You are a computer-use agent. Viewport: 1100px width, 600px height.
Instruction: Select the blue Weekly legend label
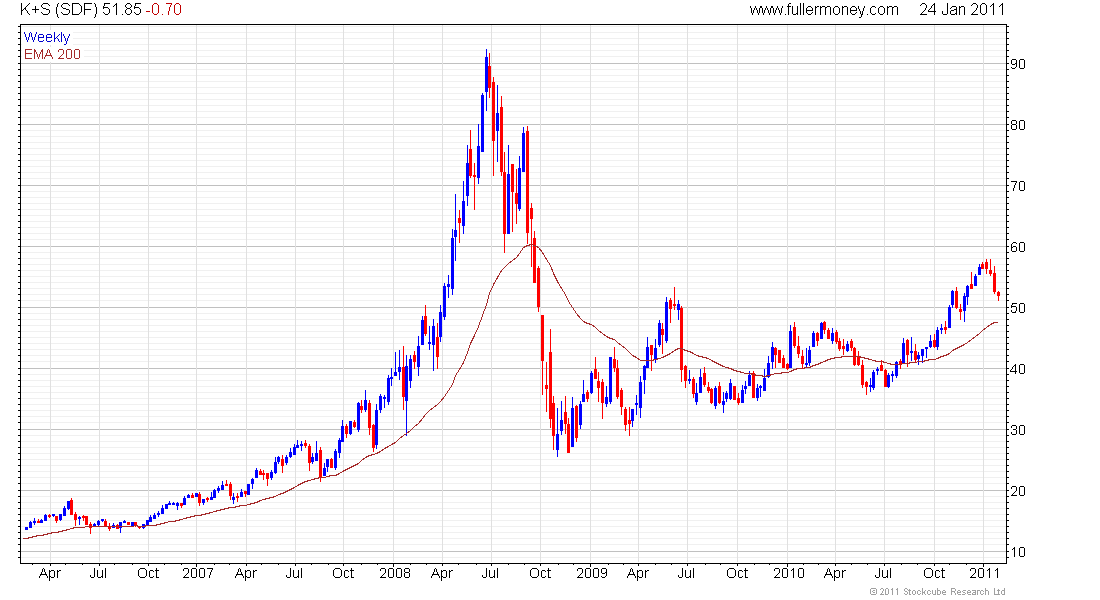(47, 37)
